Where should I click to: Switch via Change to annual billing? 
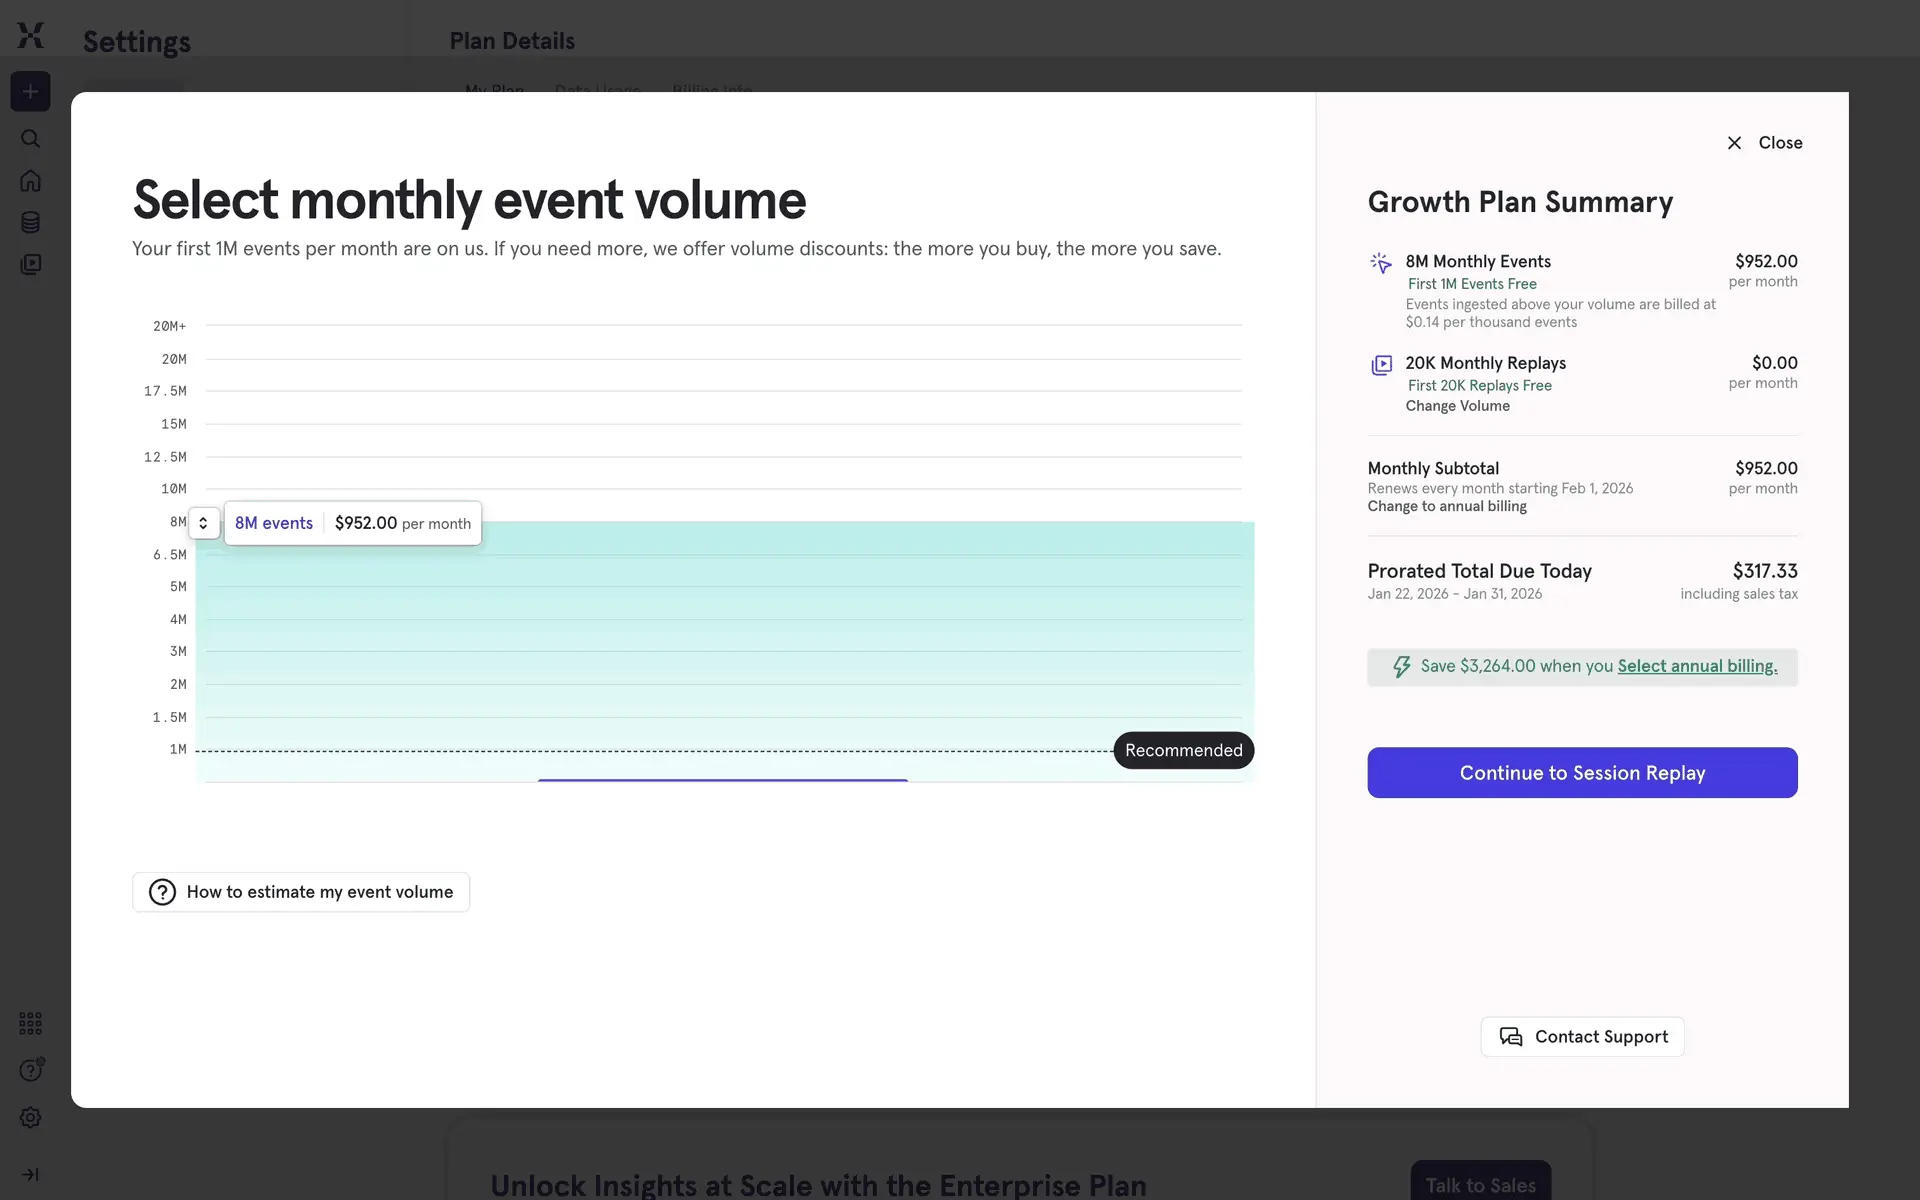click(x=1446, y=506)
